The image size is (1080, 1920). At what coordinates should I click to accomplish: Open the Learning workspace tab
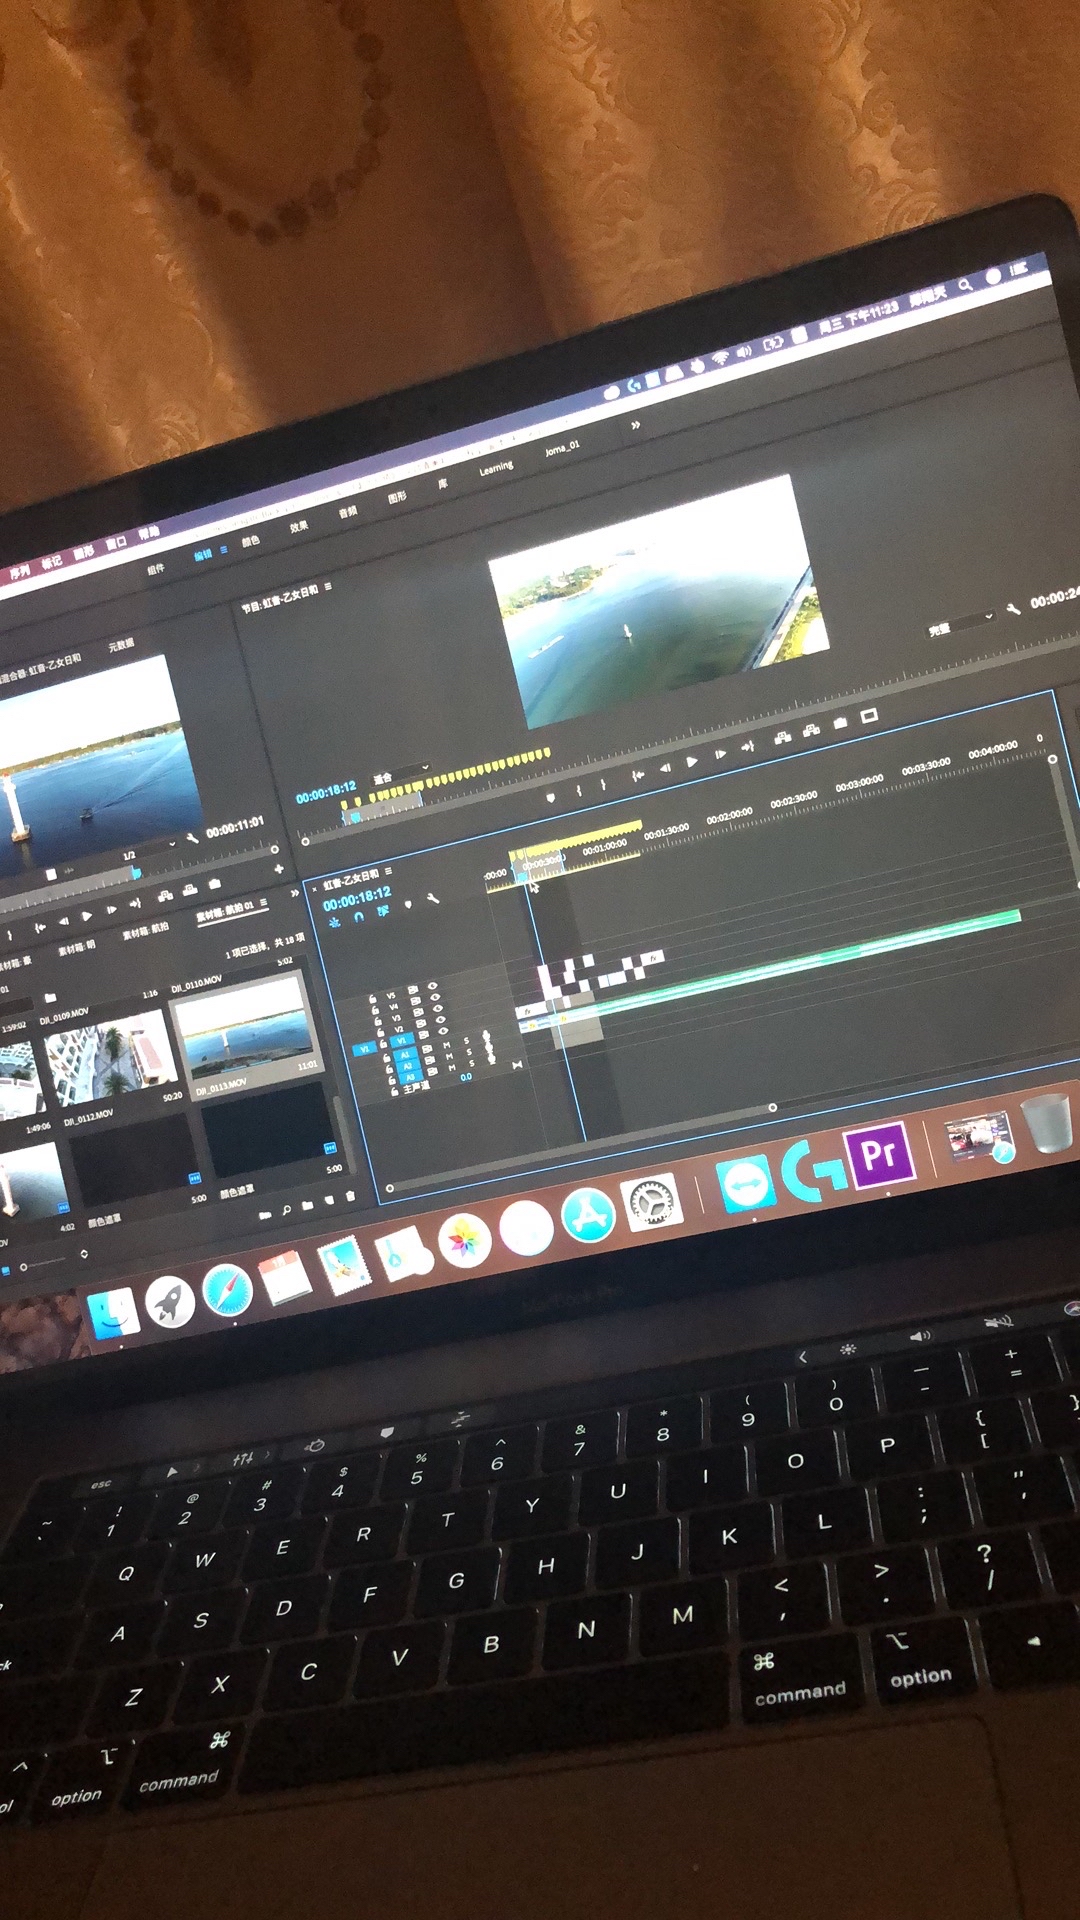pos(496,468)
